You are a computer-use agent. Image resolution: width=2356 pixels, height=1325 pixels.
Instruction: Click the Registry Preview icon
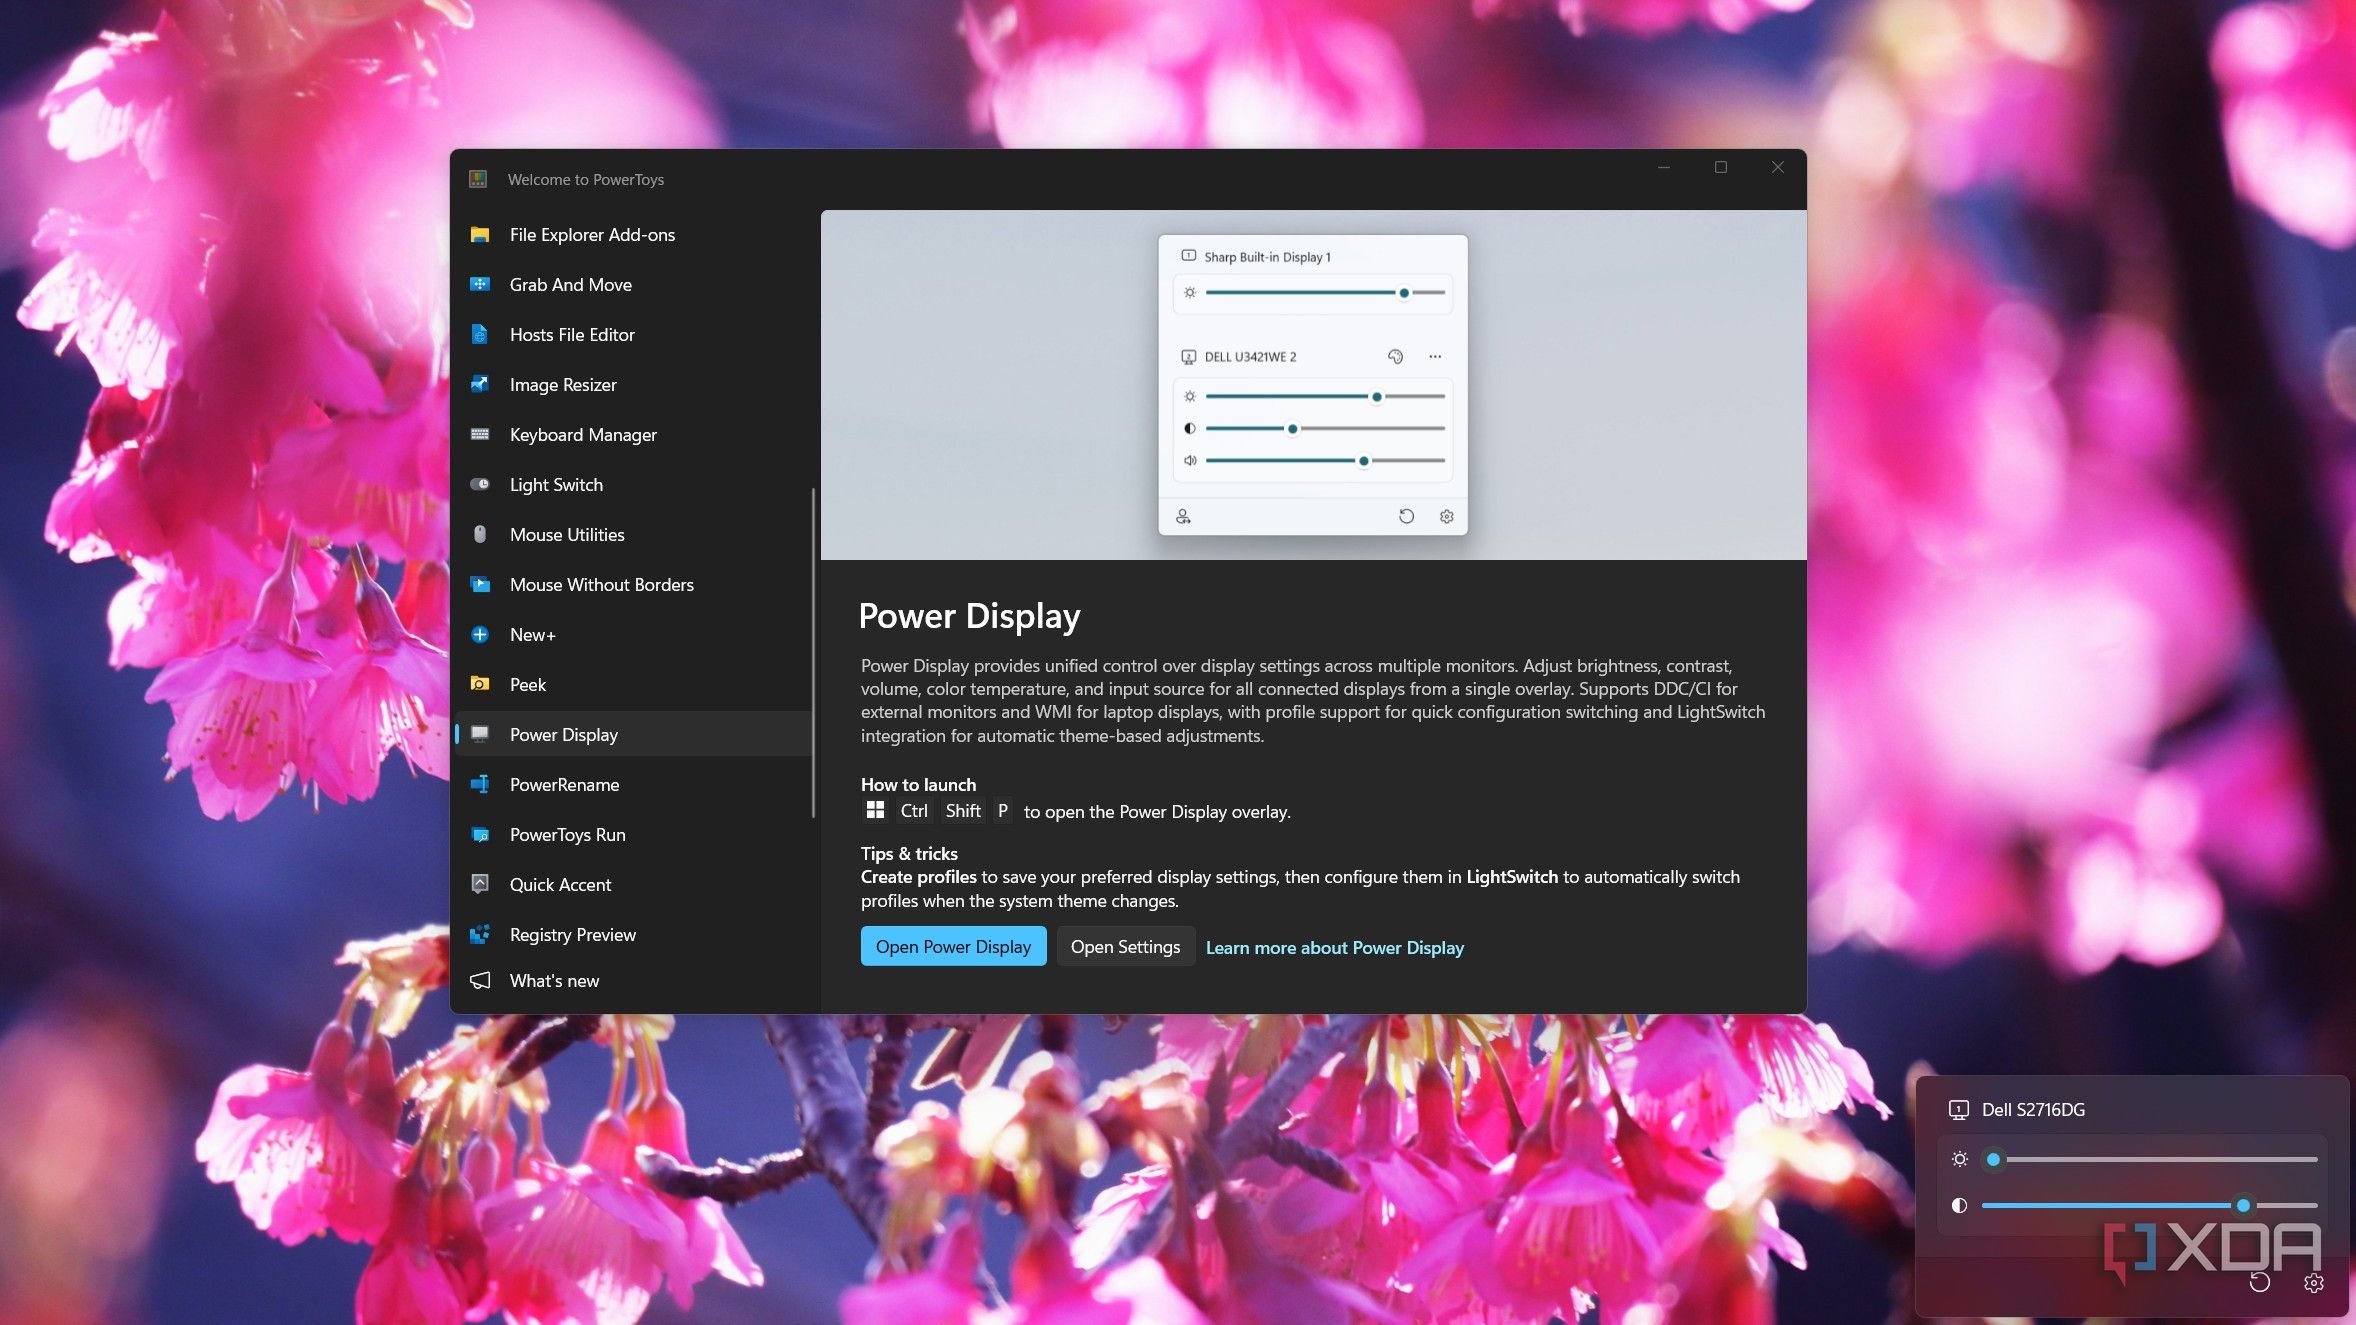point(480,934)
